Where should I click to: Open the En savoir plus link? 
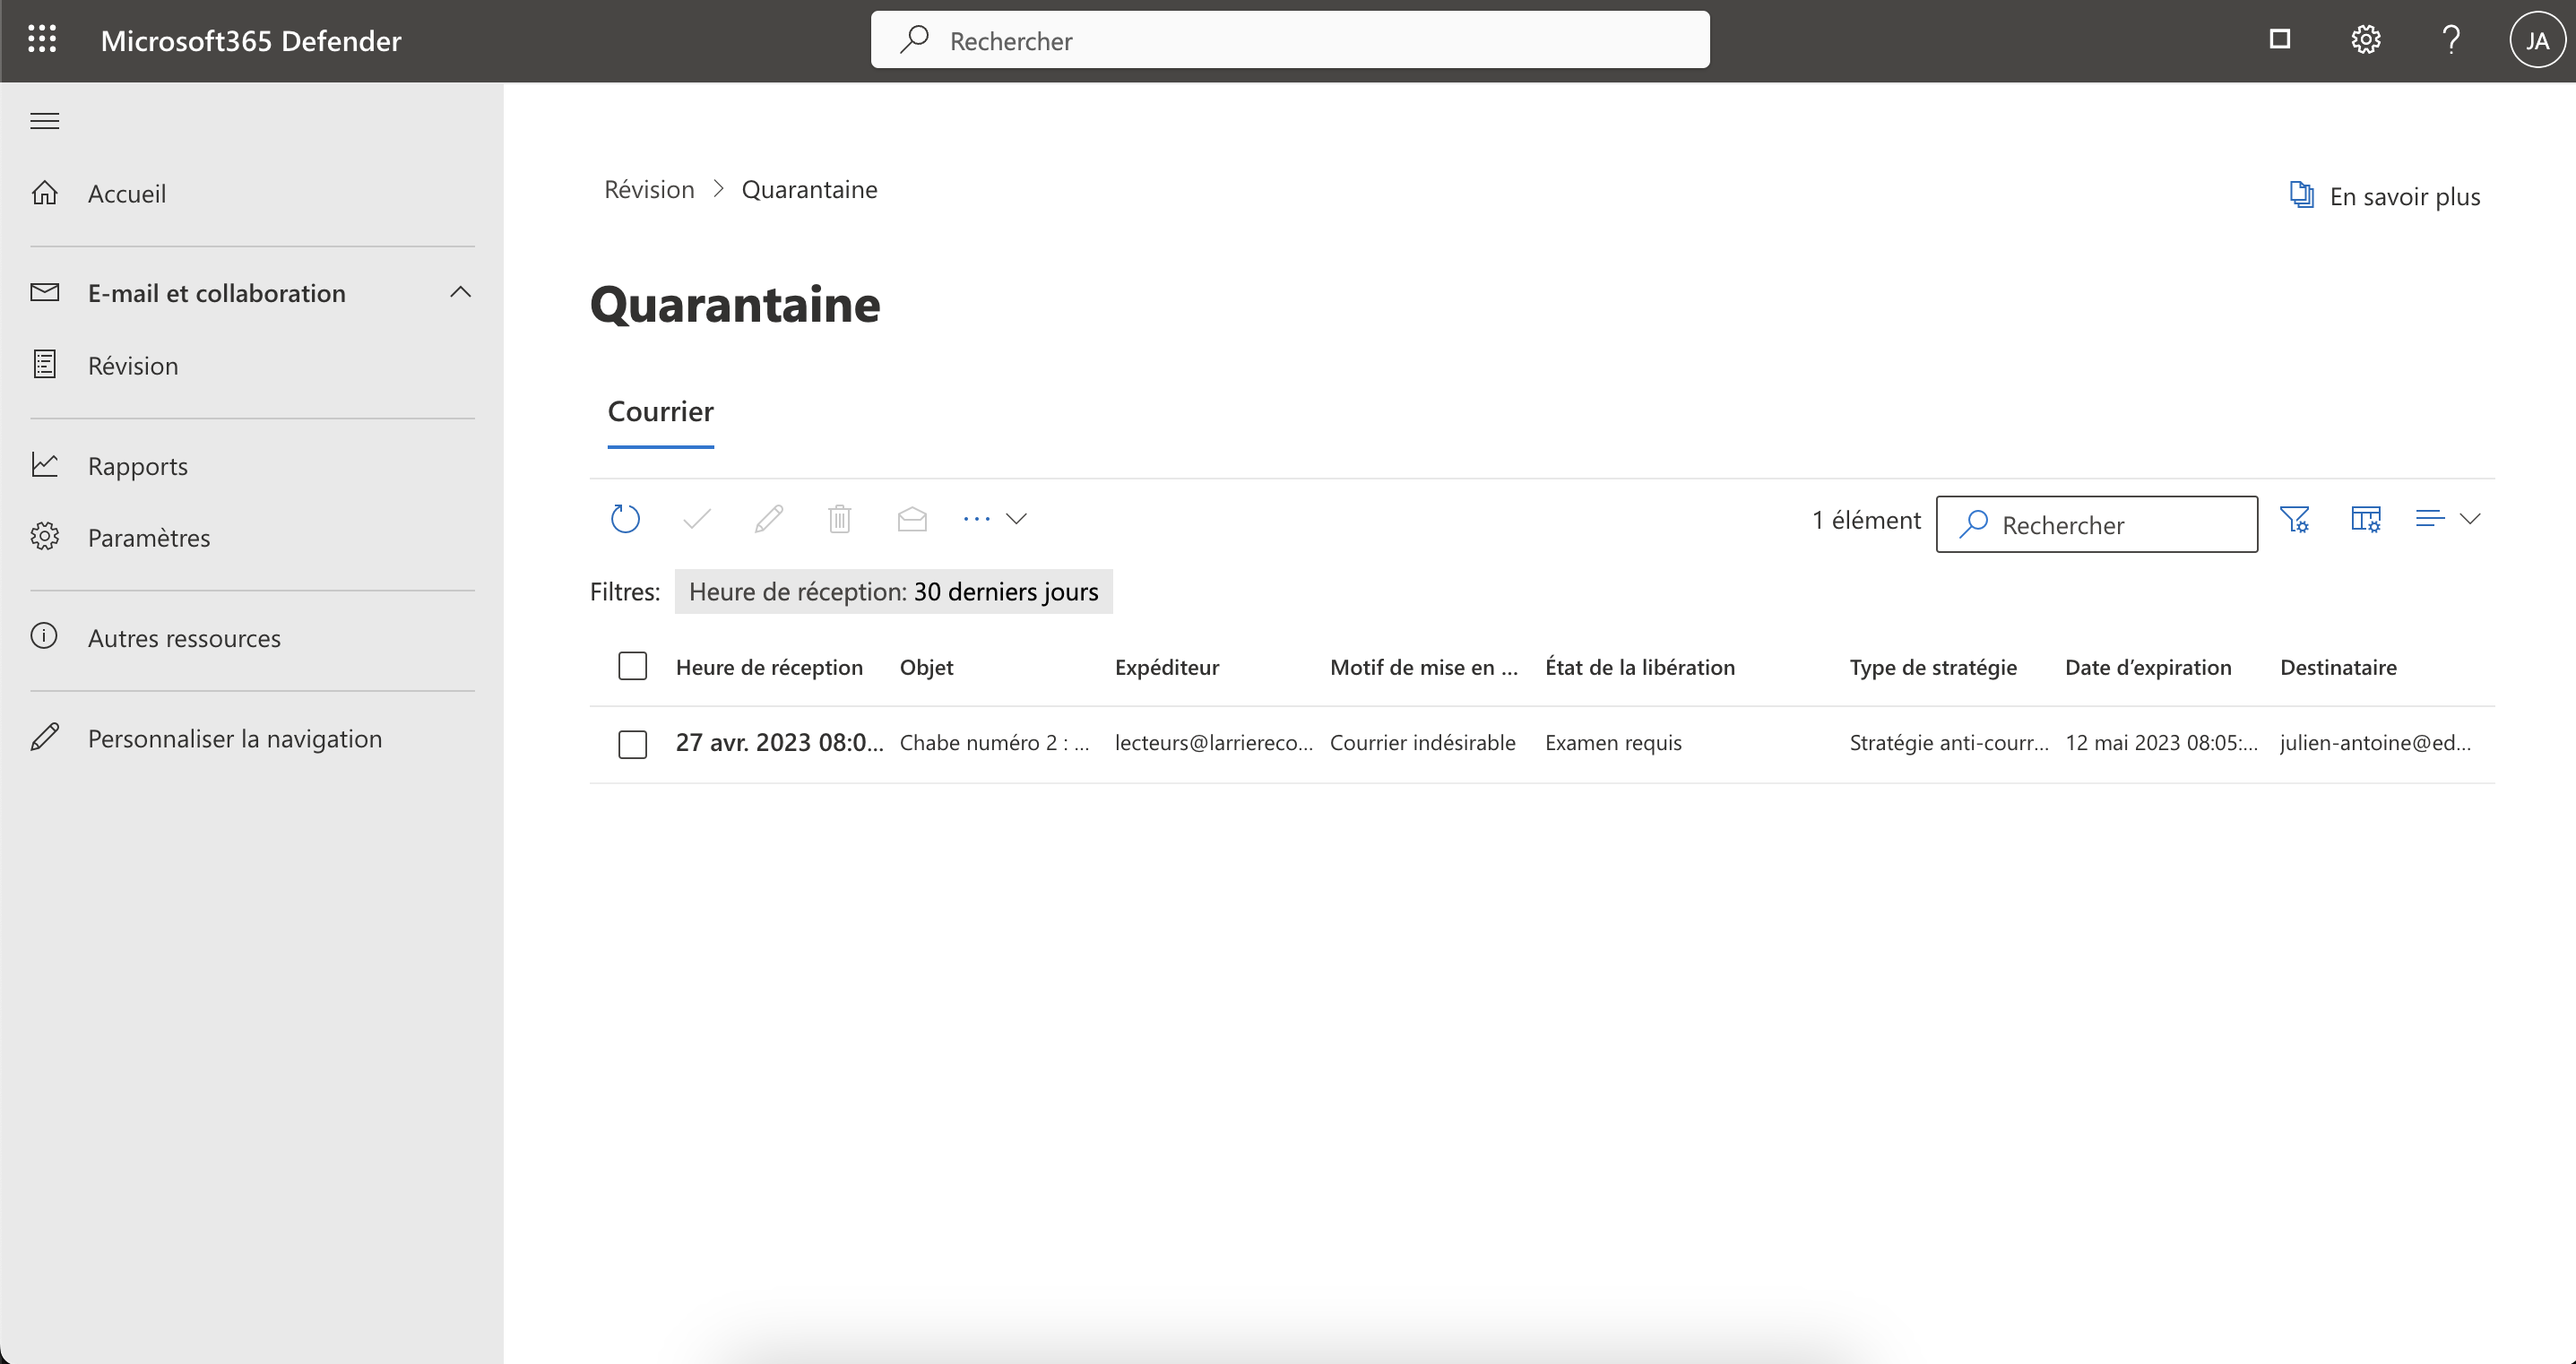point(2405,196)
